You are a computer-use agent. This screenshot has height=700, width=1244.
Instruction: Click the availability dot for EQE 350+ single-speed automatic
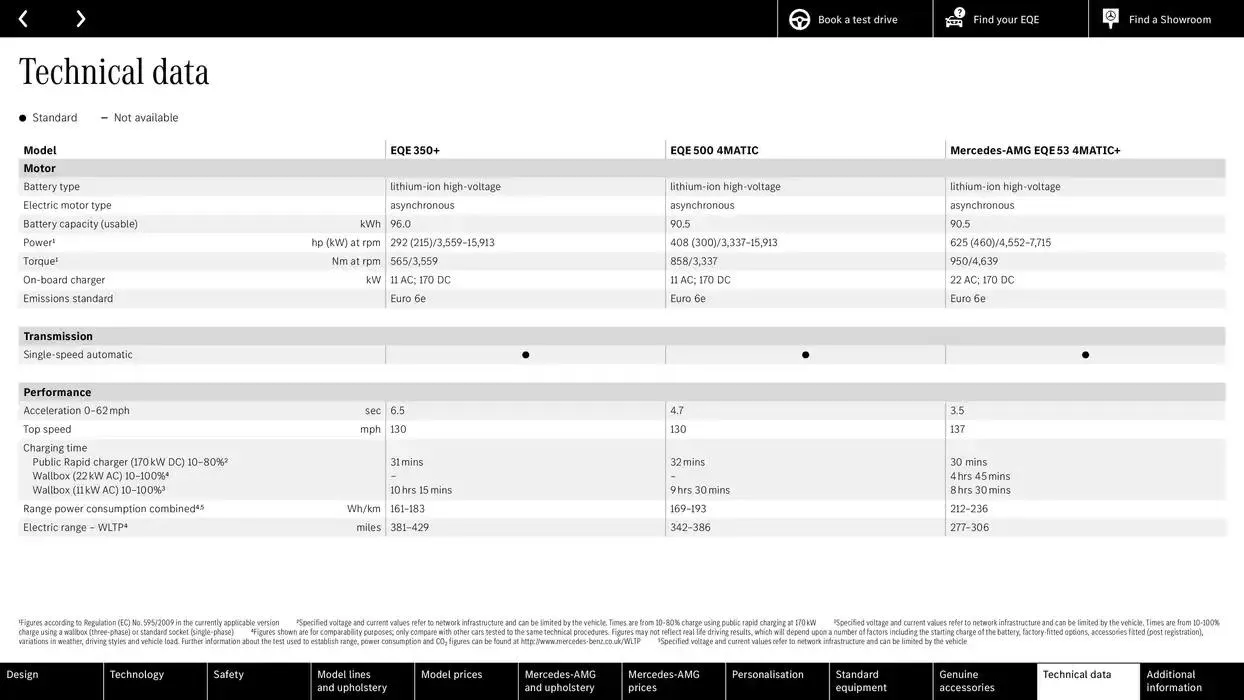(524, 353)
